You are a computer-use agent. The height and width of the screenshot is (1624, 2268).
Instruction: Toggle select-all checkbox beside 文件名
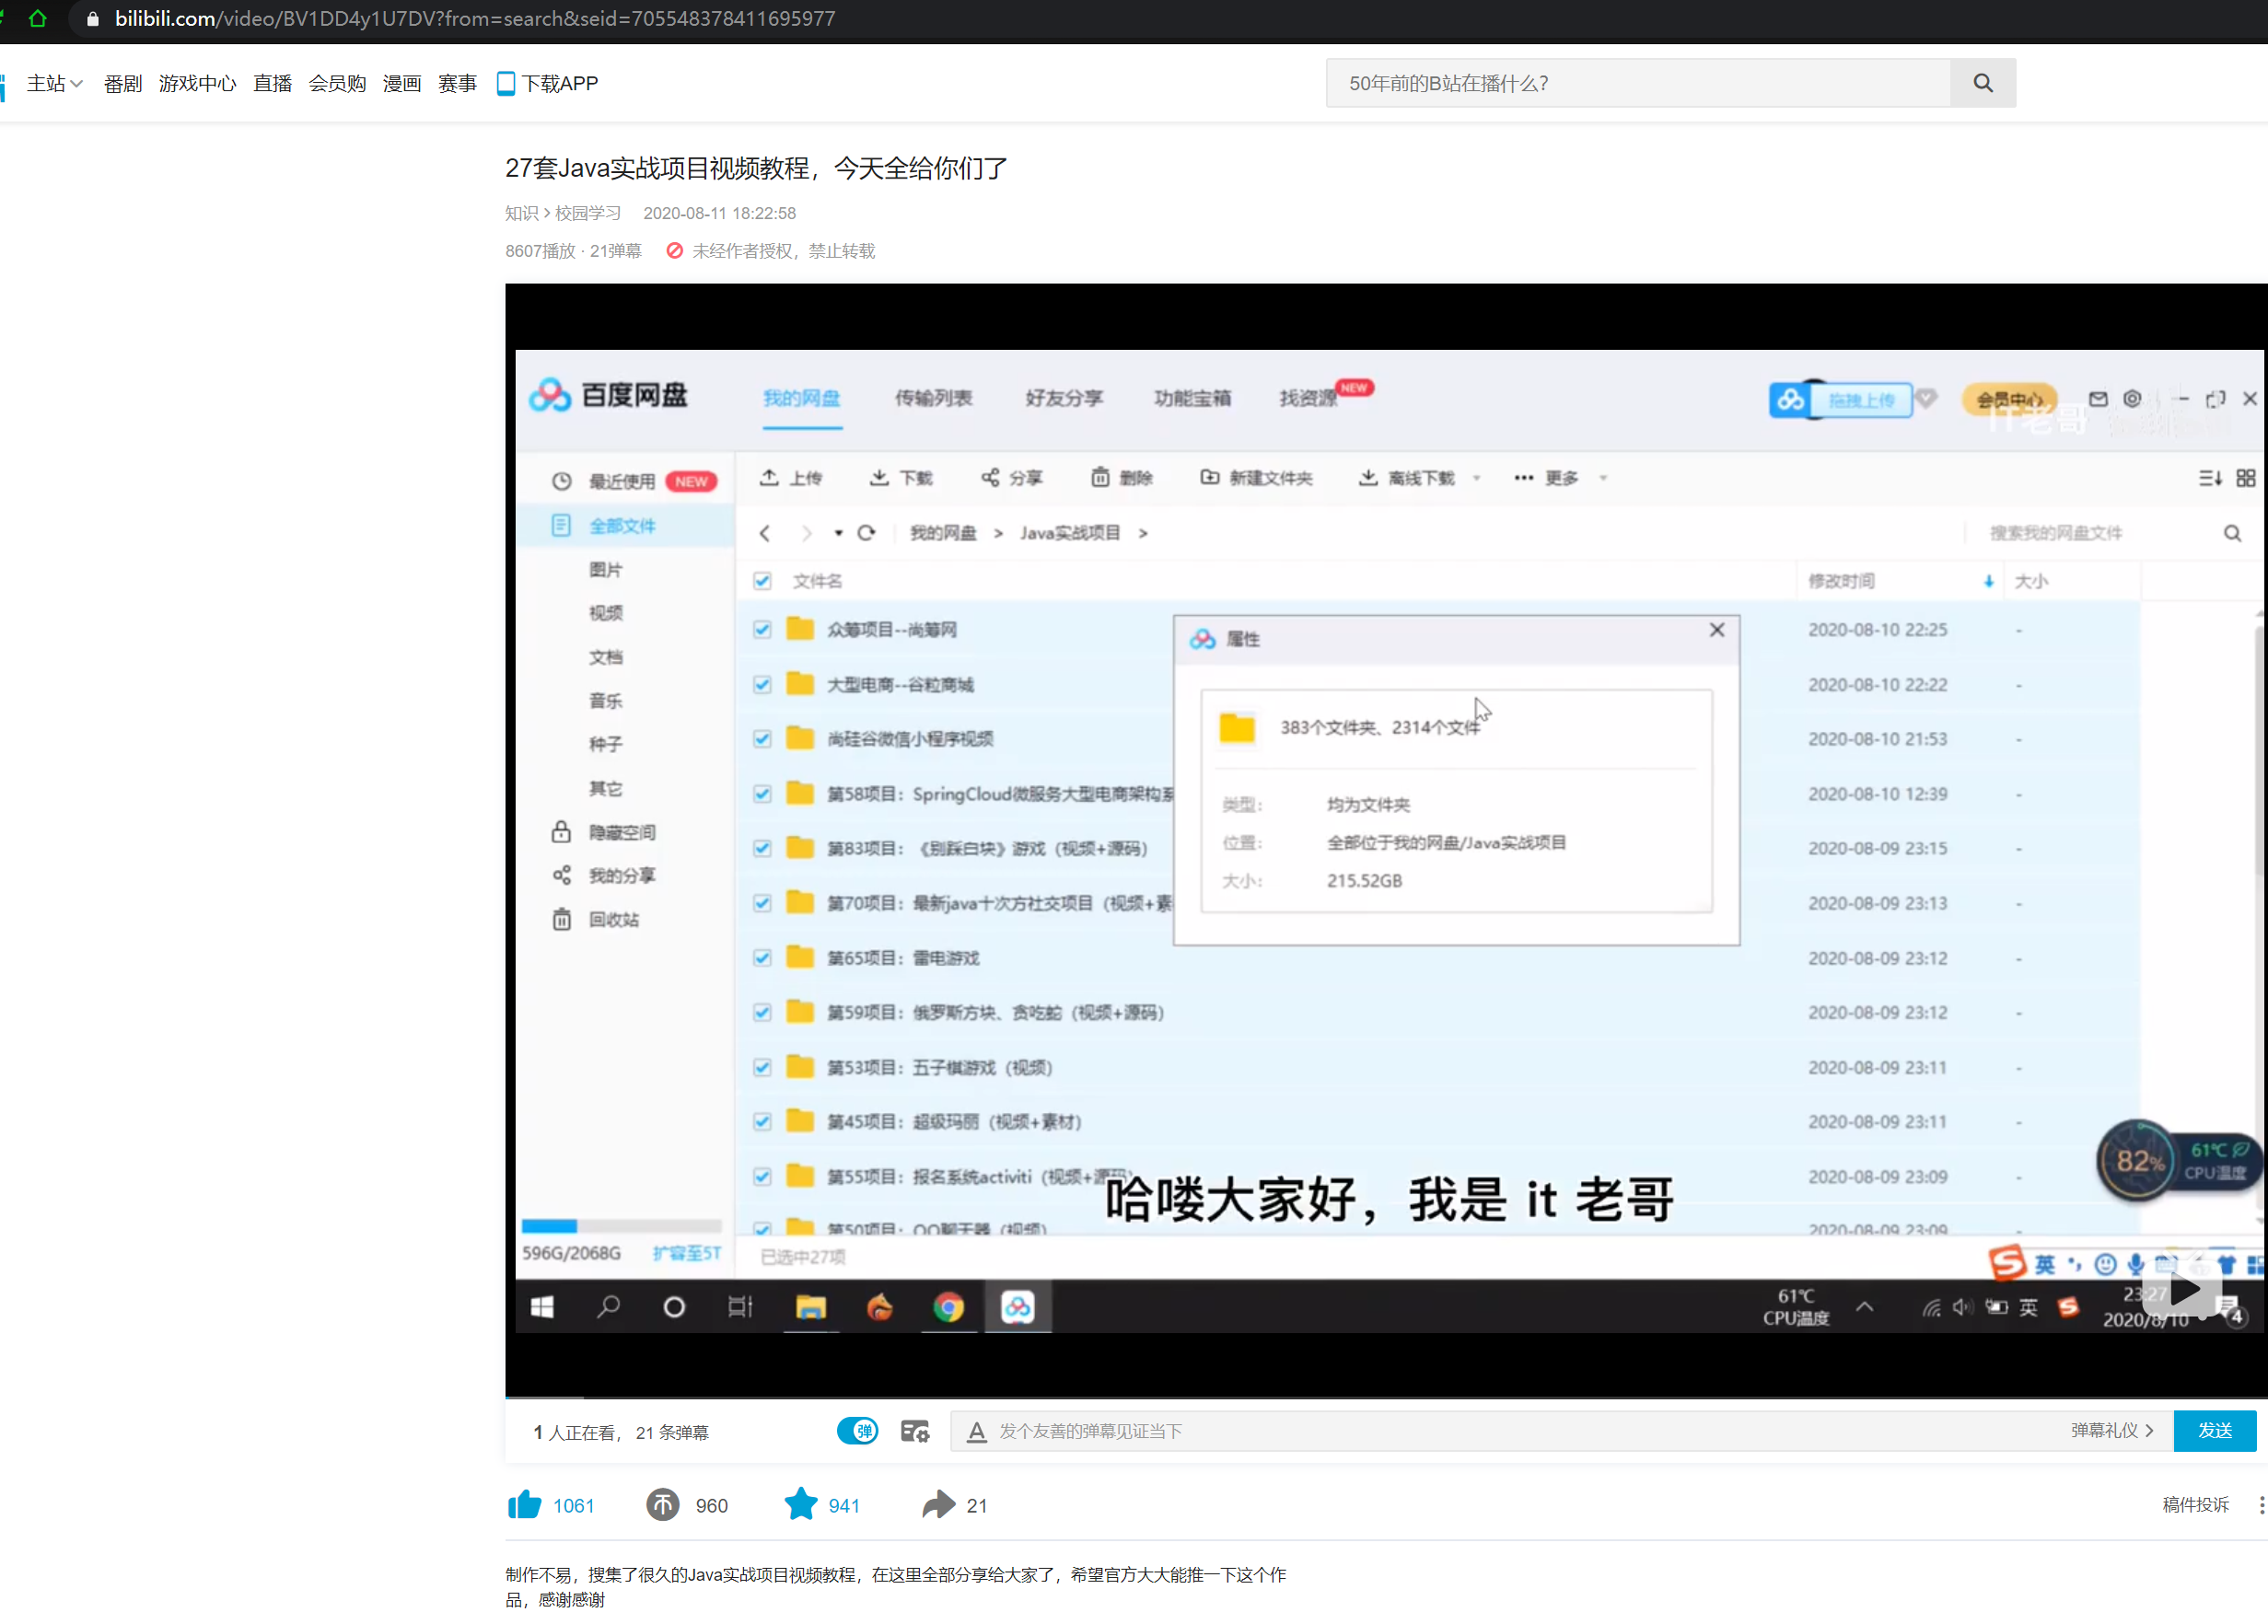pyautogui.click(x=762, y=581)
